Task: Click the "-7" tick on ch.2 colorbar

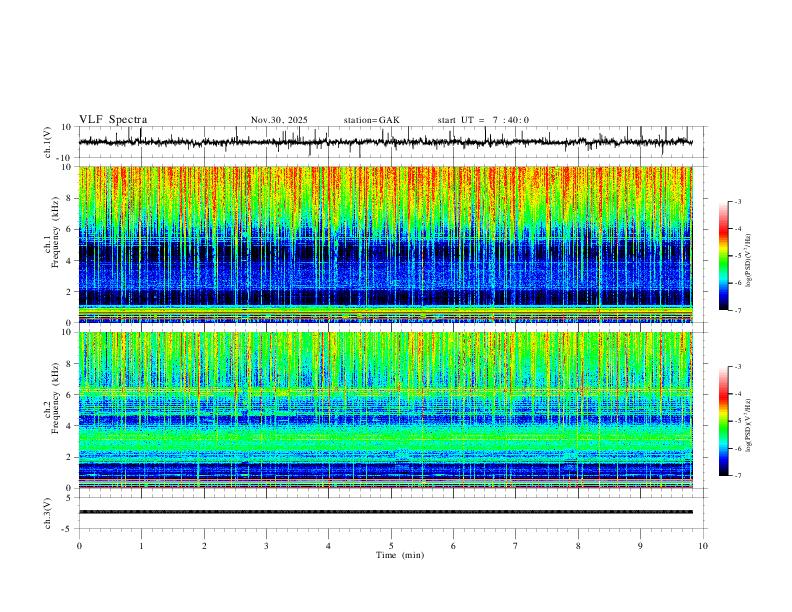Action: point(737,476)
